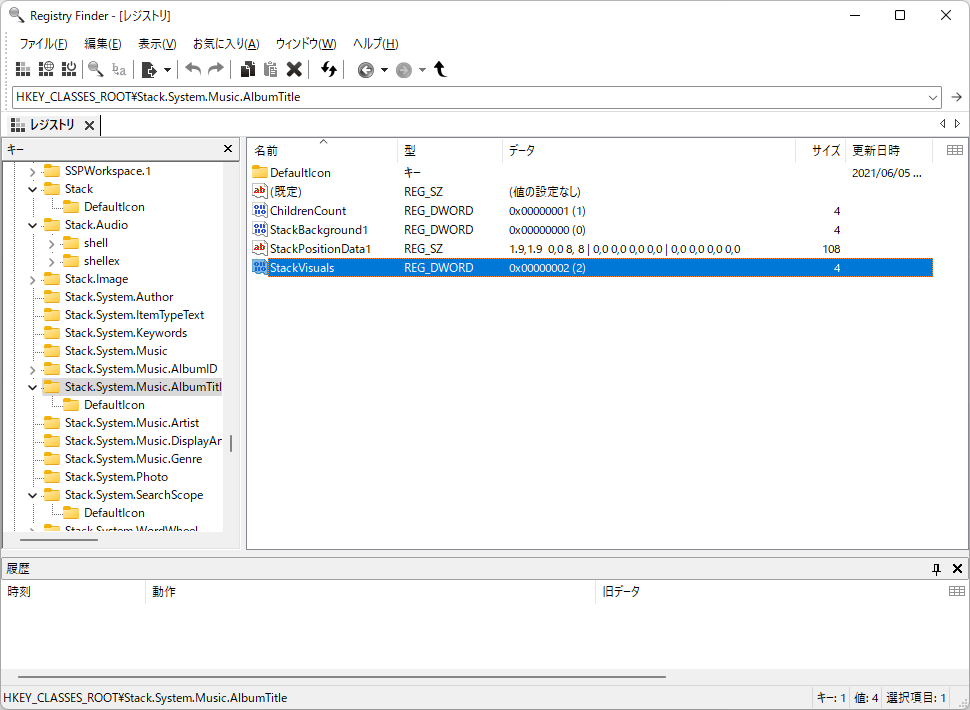Collapse the Stack.System.SearchScope key
This screenshot has width=970, height=710.
click(32, 494)
